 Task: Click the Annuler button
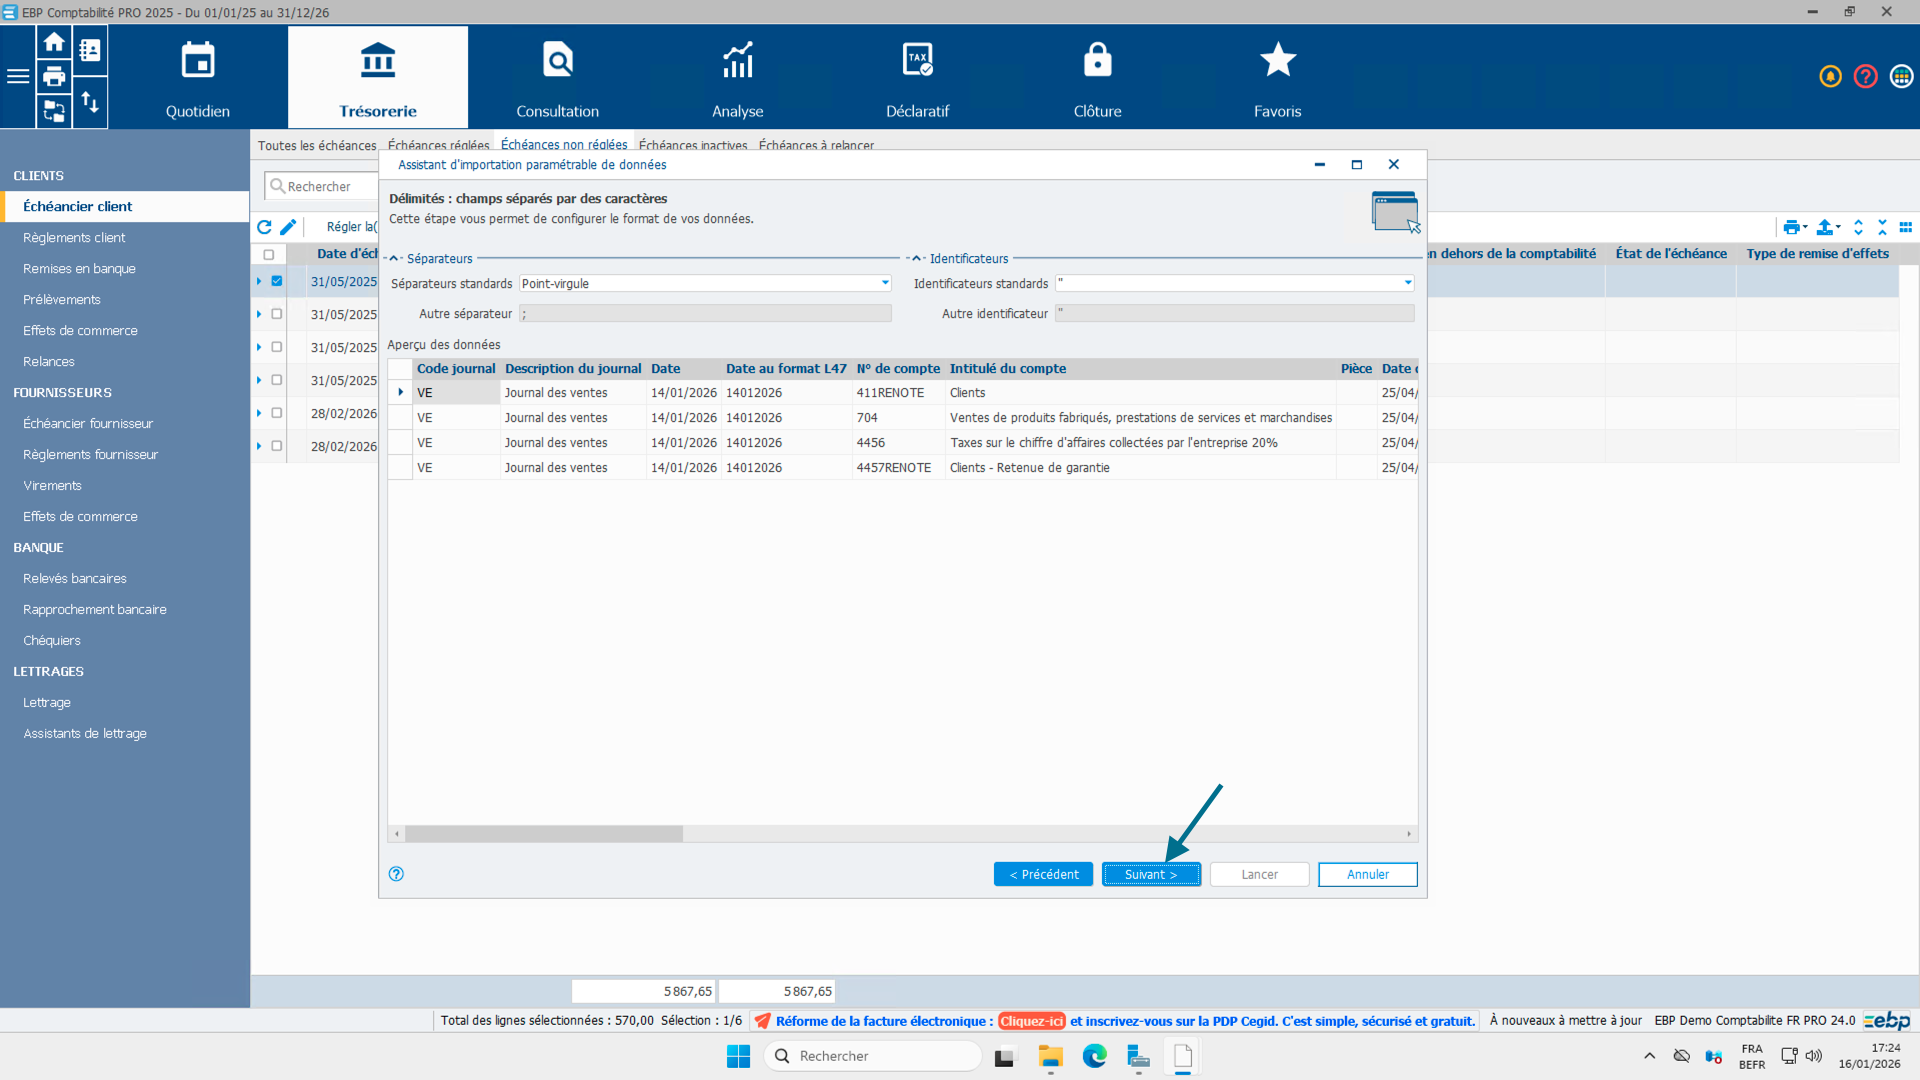pyautogui.click(x=1367, y=874)
